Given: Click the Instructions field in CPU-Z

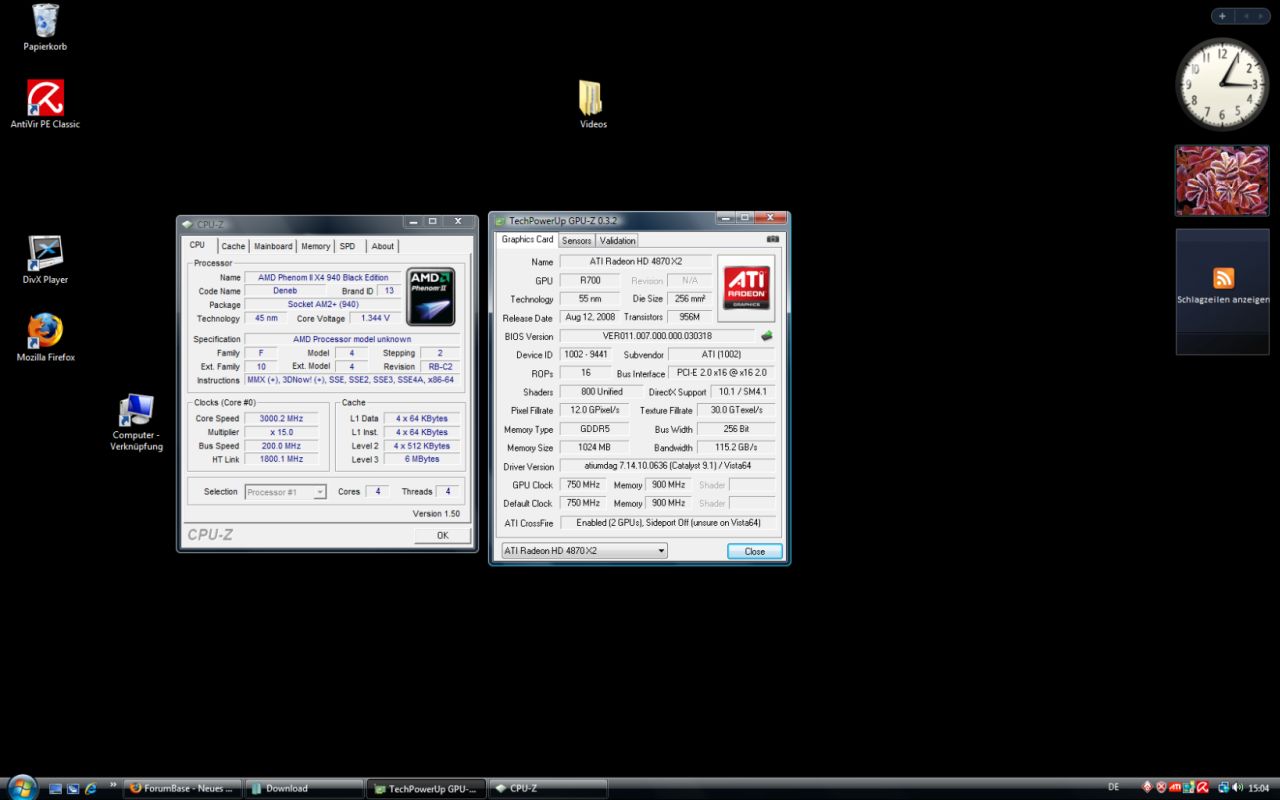Looking at the screenshot, I should point(352,380).
